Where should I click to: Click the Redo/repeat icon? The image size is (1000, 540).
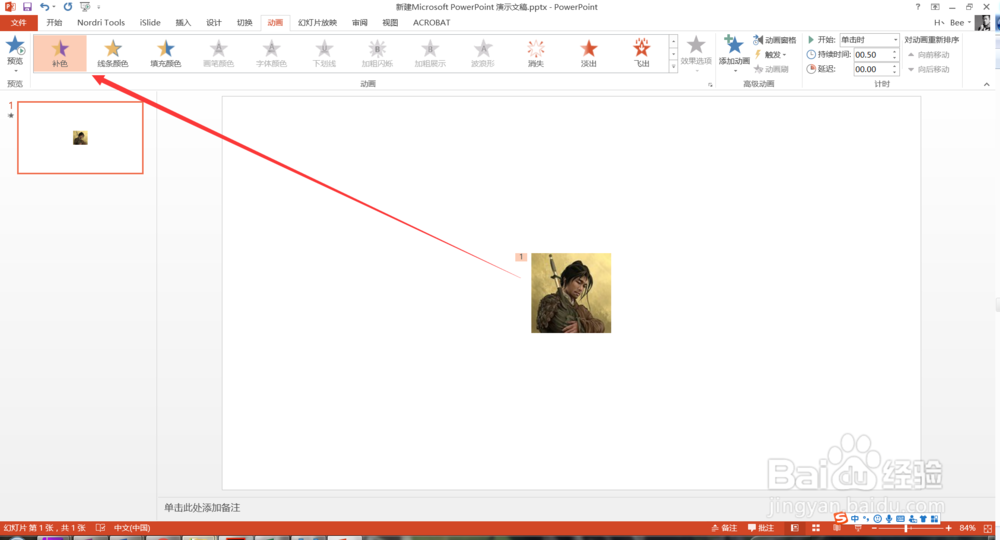[68, 6]
